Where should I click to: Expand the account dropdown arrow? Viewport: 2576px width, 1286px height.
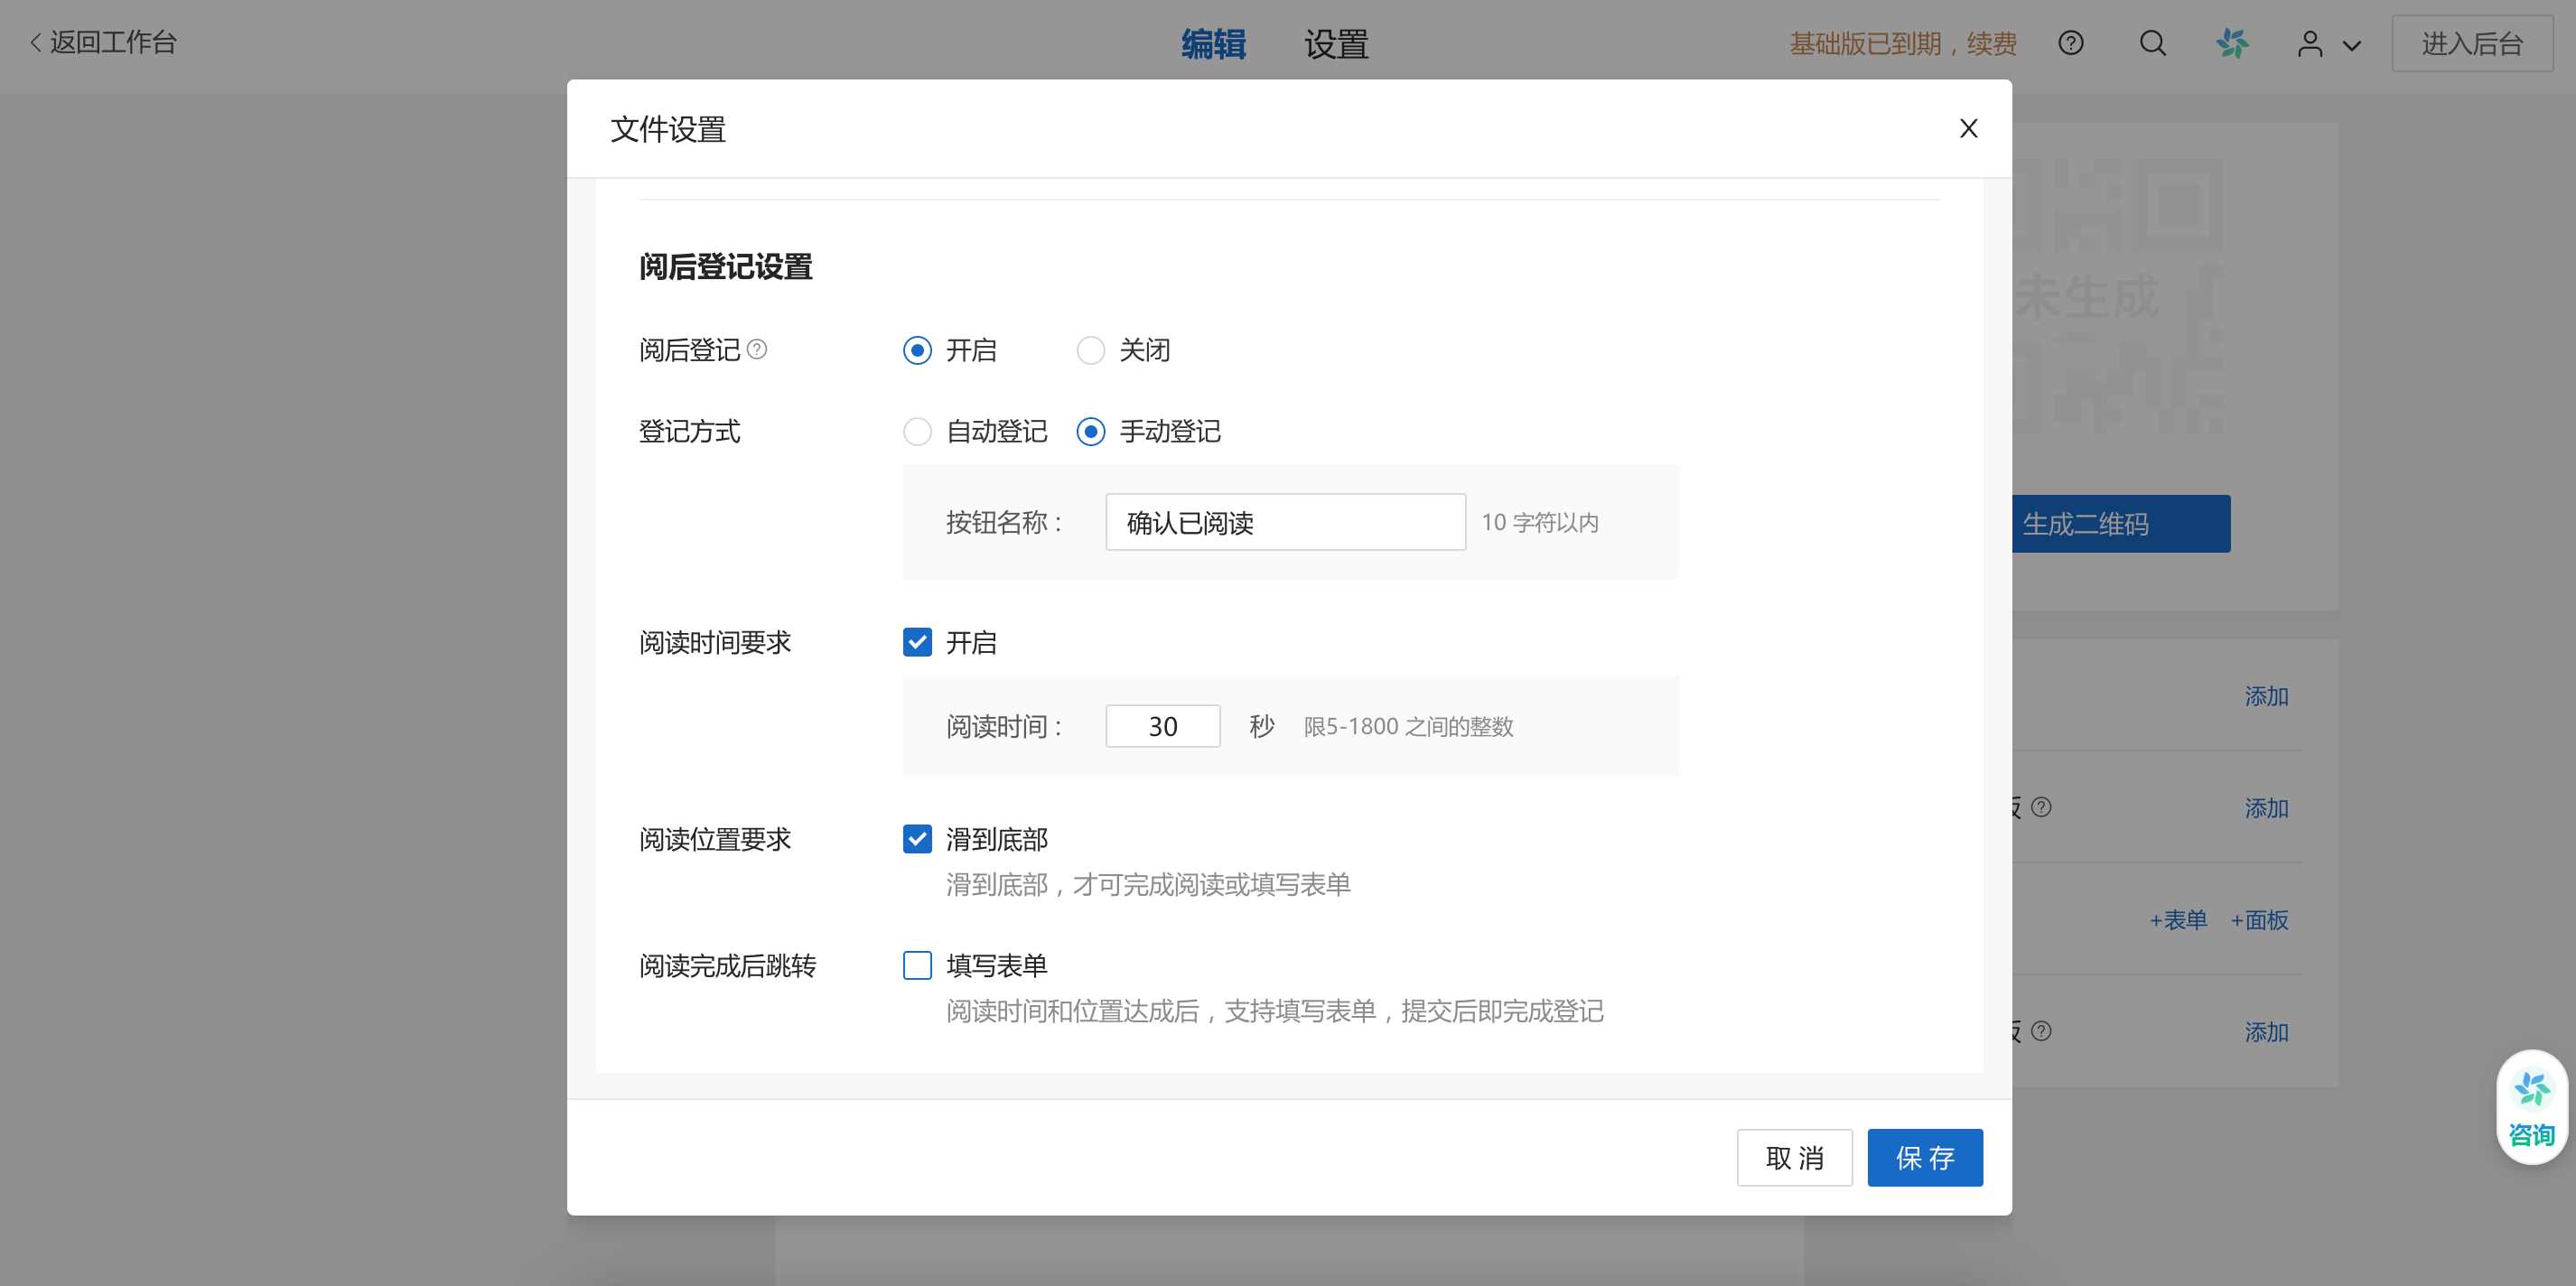[2352, 45]
